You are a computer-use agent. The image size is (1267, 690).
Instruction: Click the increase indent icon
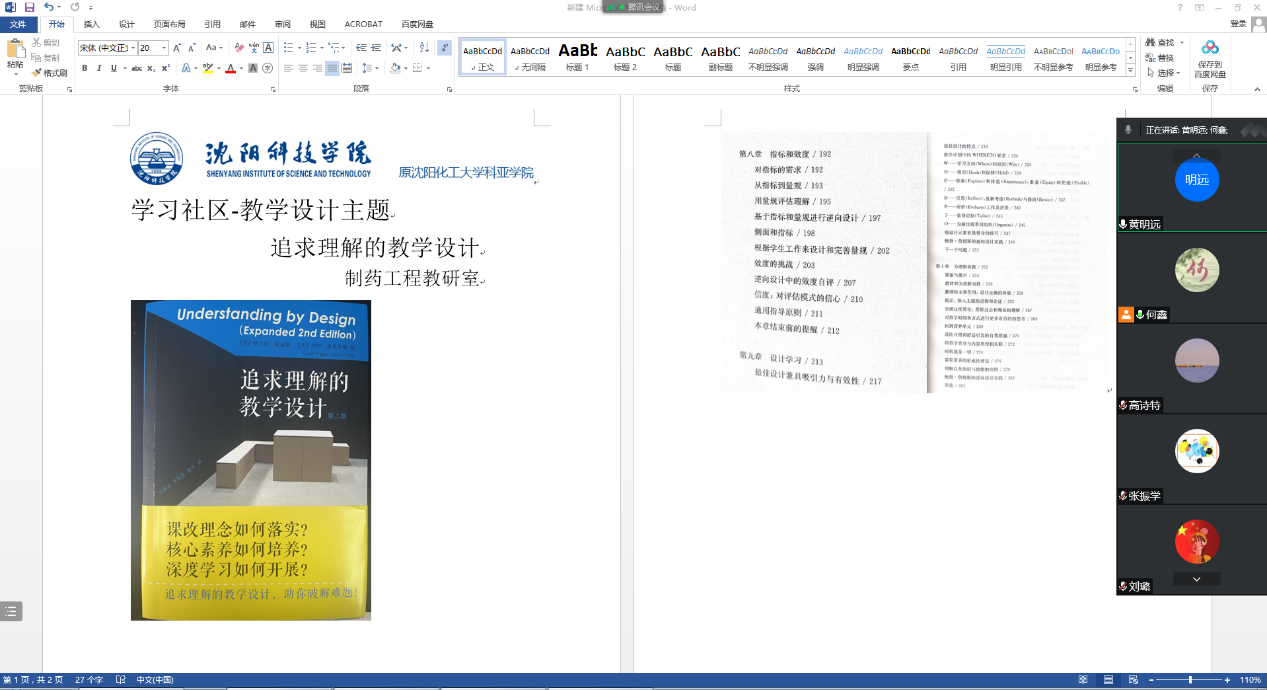[375, 48]
